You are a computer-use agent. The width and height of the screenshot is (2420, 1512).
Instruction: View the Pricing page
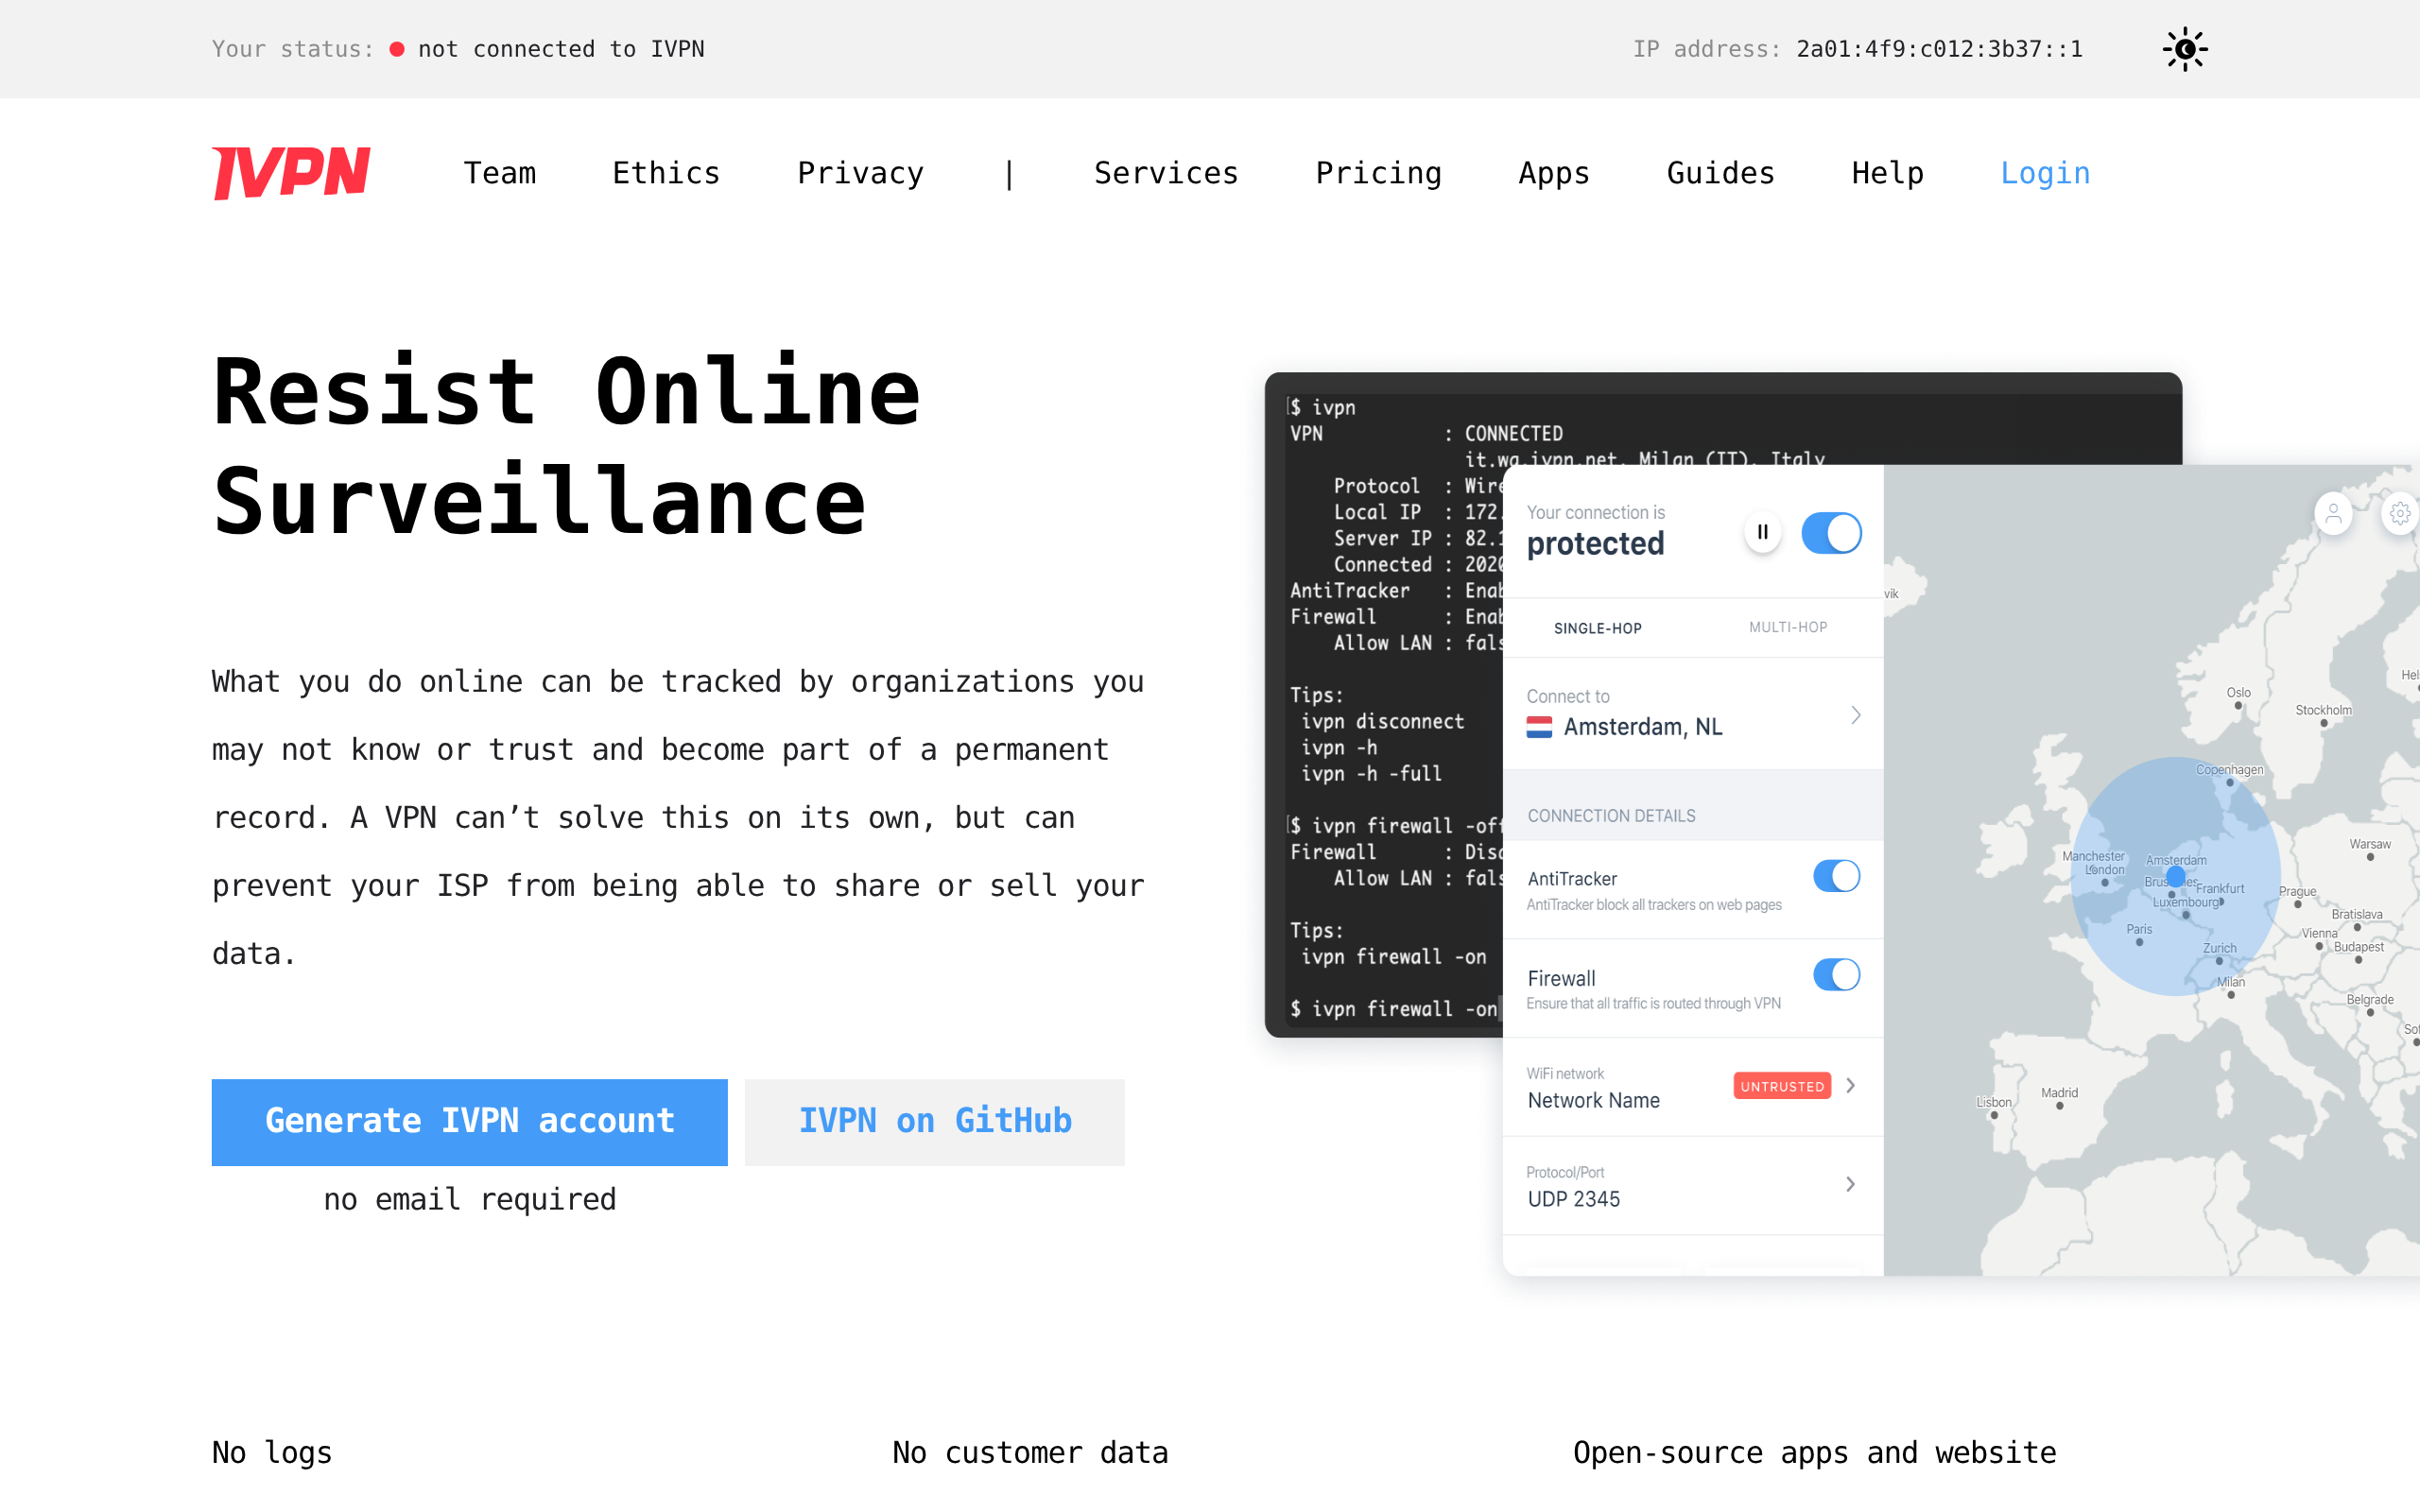(x=1378, y=173)
